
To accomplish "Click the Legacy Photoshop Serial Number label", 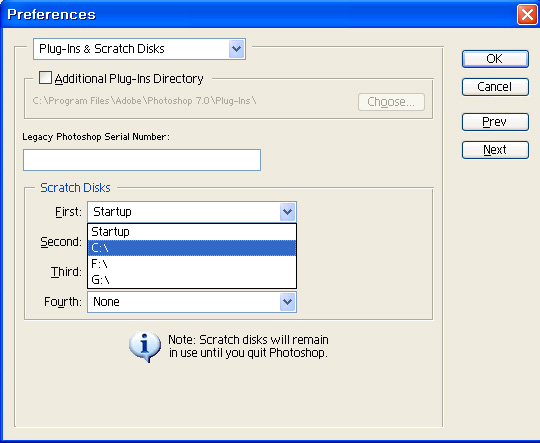I will point(96,137).
